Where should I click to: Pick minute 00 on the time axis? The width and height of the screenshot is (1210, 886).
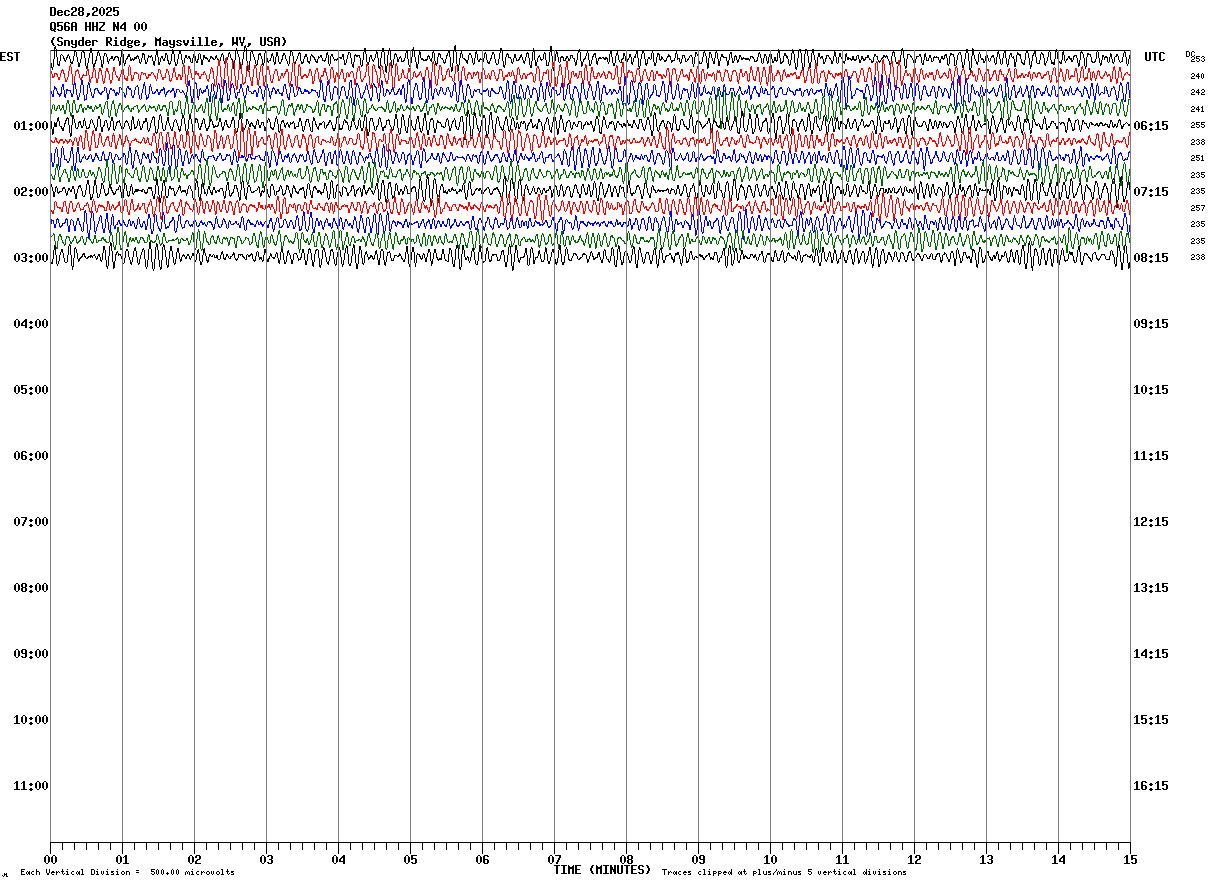tap(50, 860)
